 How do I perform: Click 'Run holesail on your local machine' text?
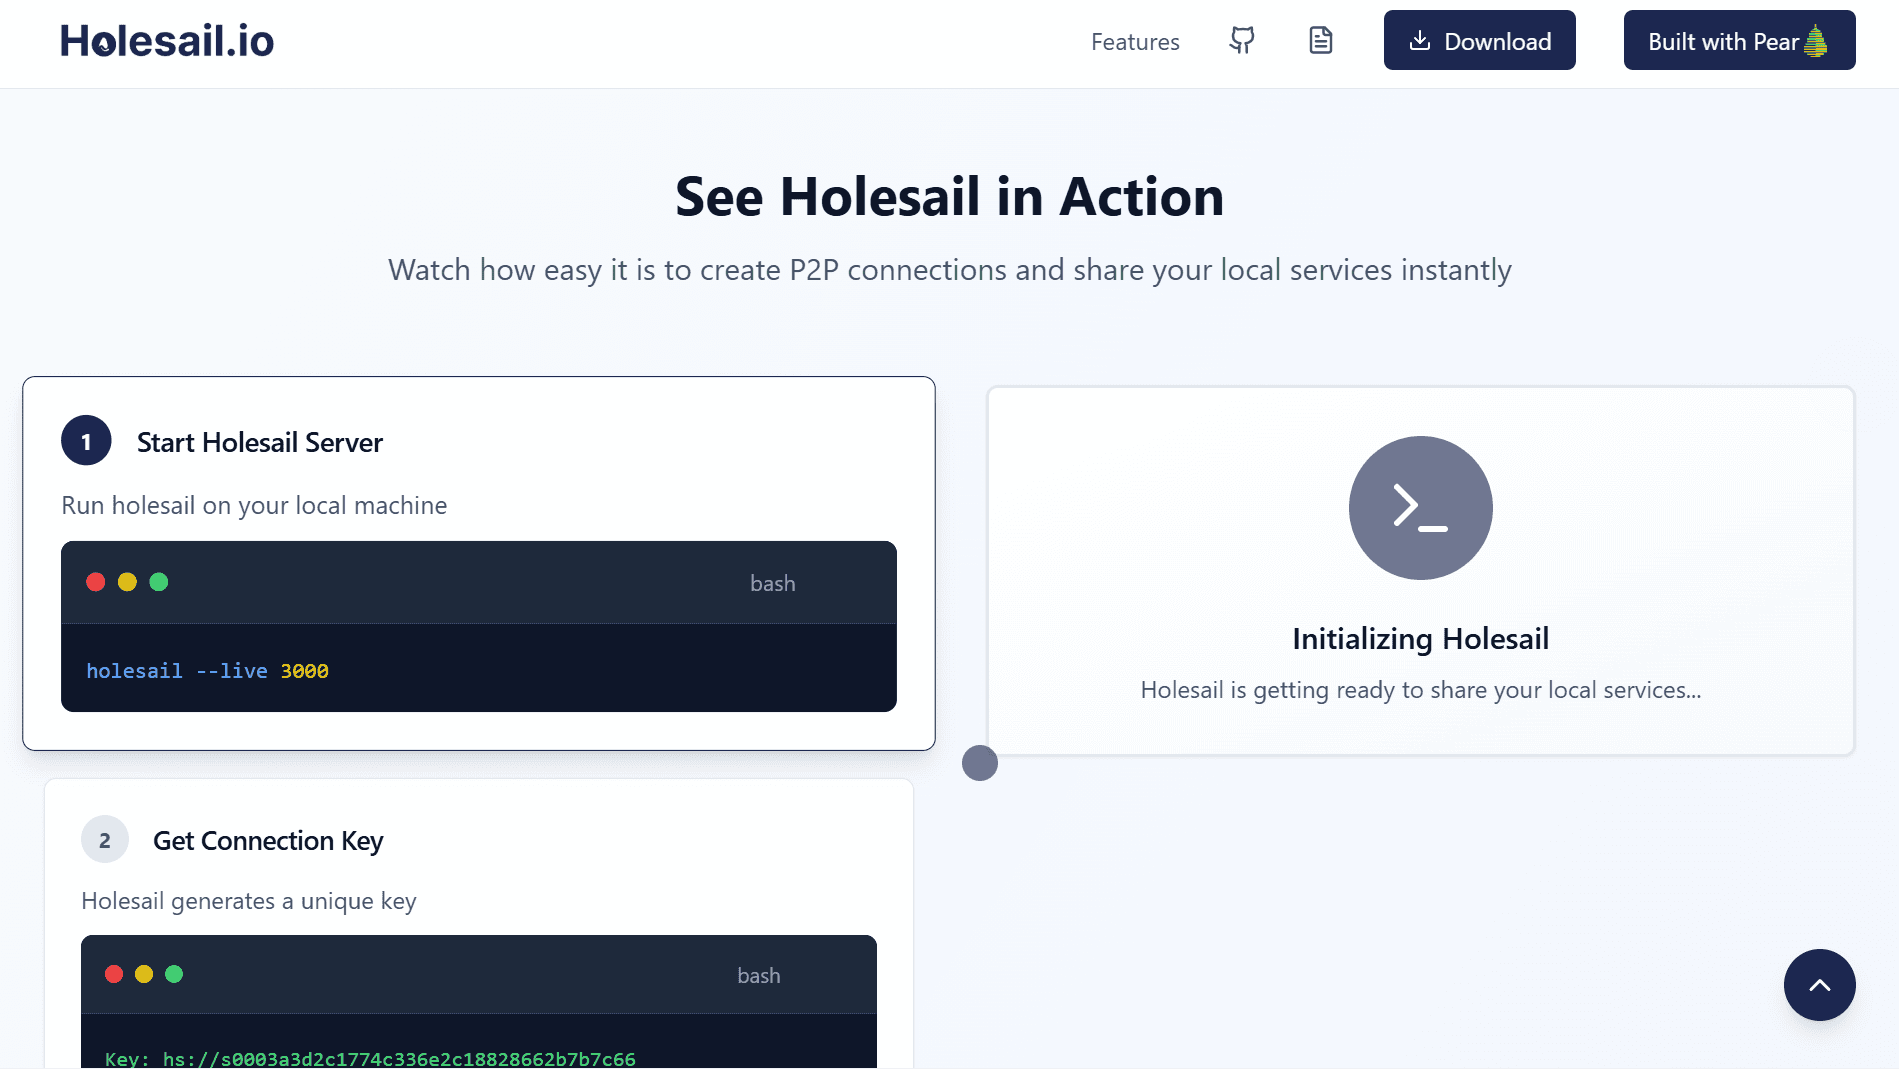pos(254,506)
